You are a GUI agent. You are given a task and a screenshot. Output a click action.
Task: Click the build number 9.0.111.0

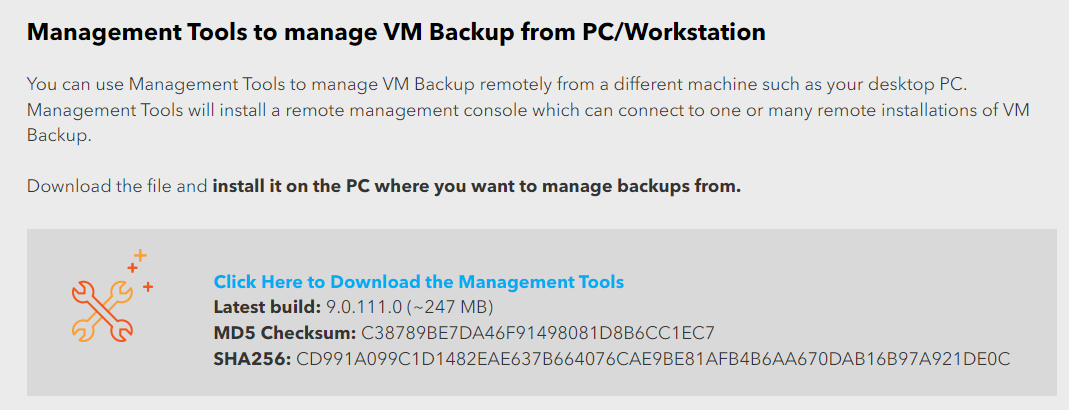click(x=364, y=307)
